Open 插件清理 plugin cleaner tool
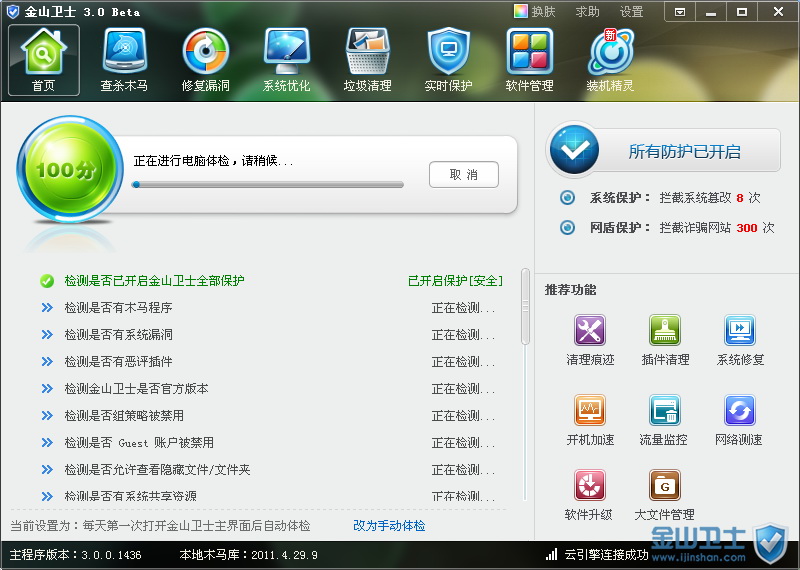Image resolution: width=800 pixels, height=570 pixels. point(665,340)
